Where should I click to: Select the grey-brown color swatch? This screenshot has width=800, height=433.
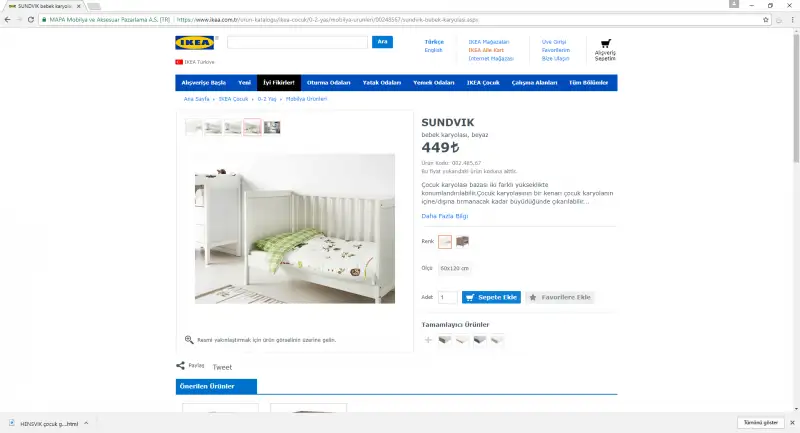point(462,241)
